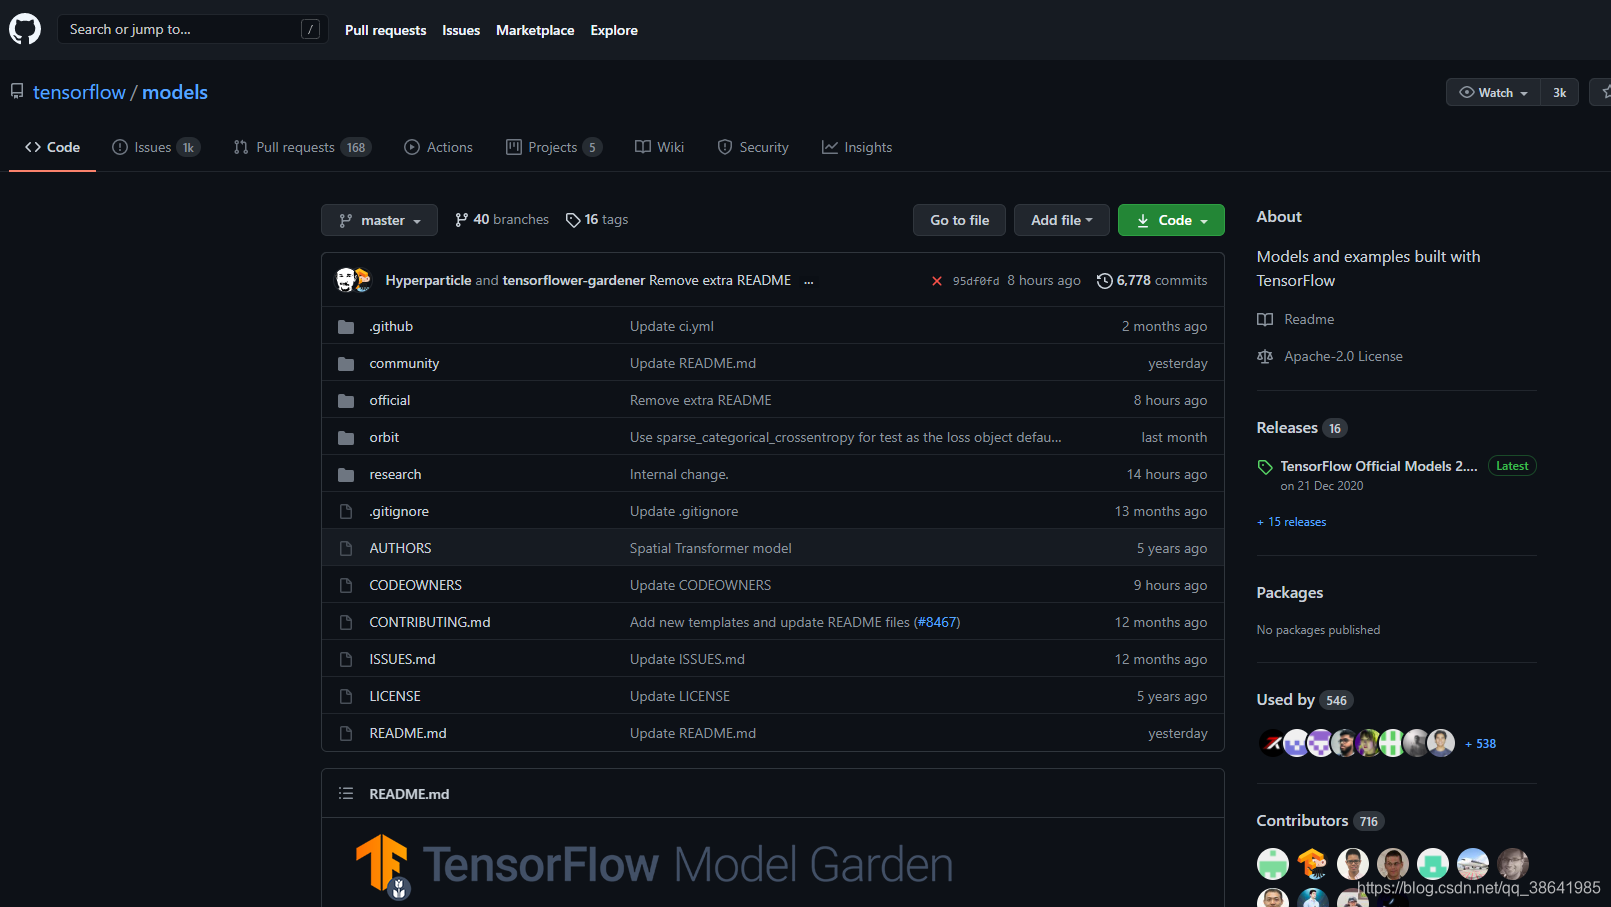
Task: Open the latest release tag icon
Action: pyautogui.click(x=1265, y=467)
